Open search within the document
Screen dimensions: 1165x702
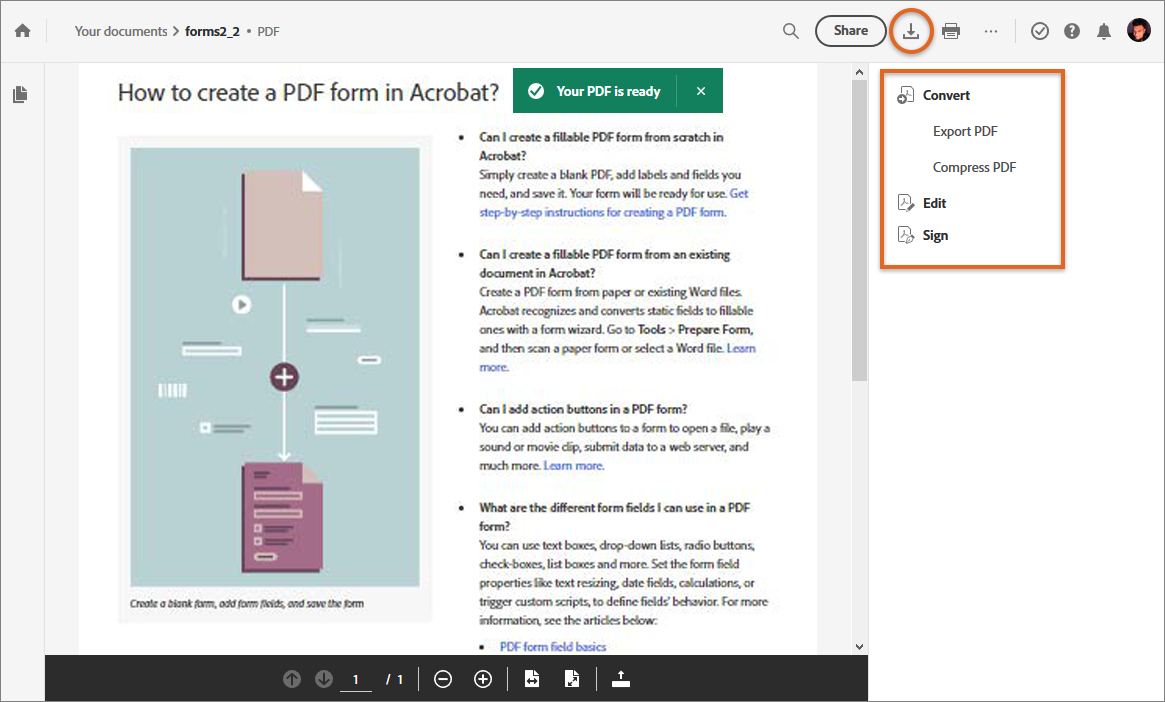click(x=790, y=31)
